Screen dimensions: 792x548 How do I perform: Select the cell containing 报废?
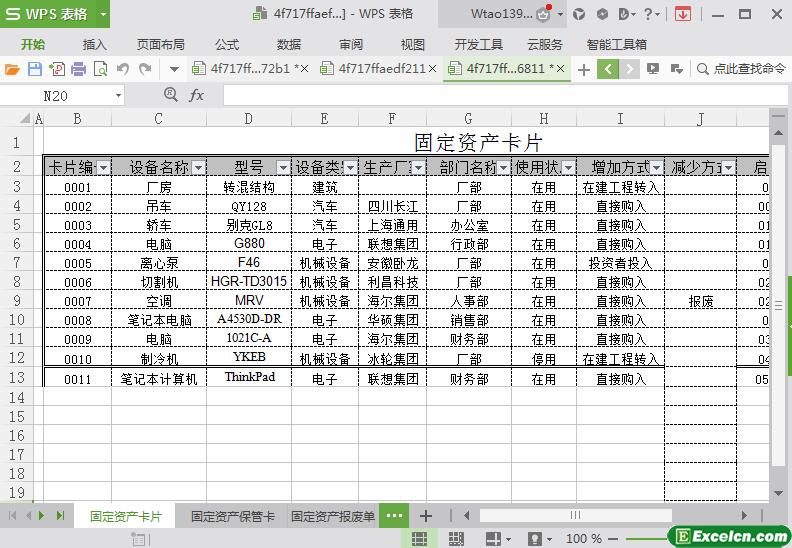click(701, 302)
